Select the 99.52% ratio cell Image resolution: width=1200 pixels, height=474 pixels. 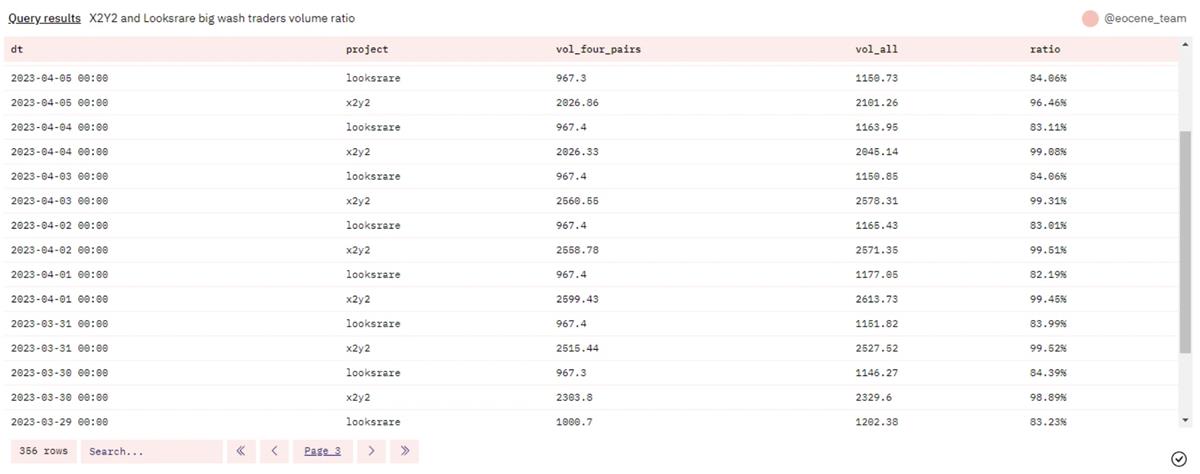click(x=1048, y=348)
